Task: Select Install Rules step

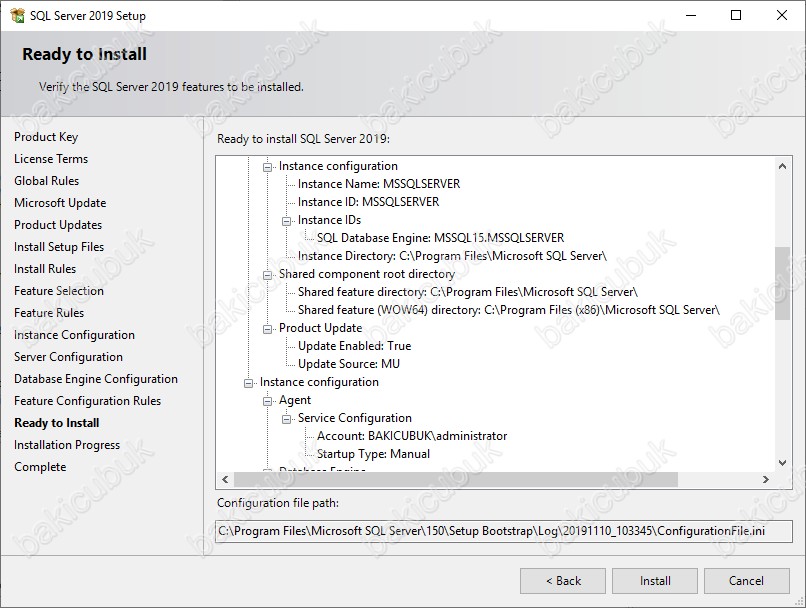Action: tap(45, 269)
